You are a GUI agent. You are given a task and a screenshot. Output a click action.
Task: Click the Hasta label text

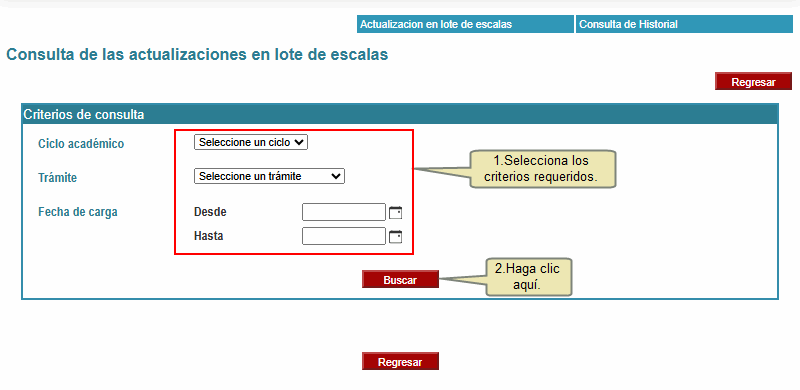pyautogui.click(x=209, y=236)
